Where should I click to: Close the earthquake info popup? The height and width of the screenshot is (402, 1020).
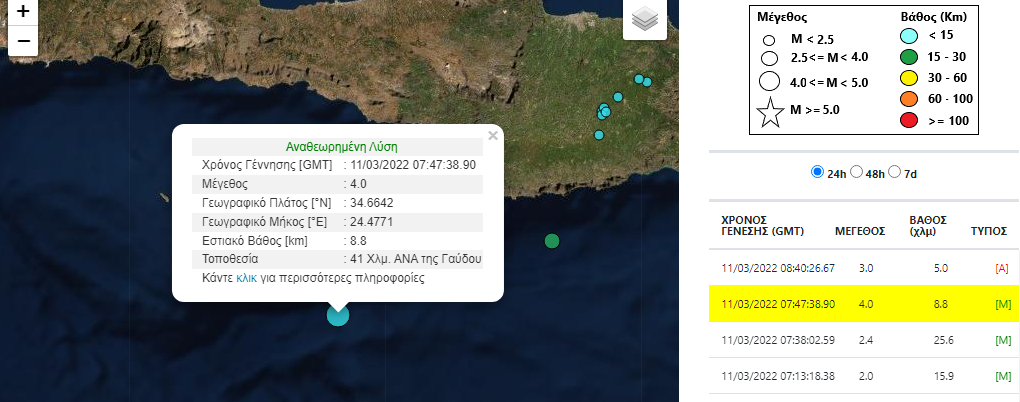click(492, 135)
